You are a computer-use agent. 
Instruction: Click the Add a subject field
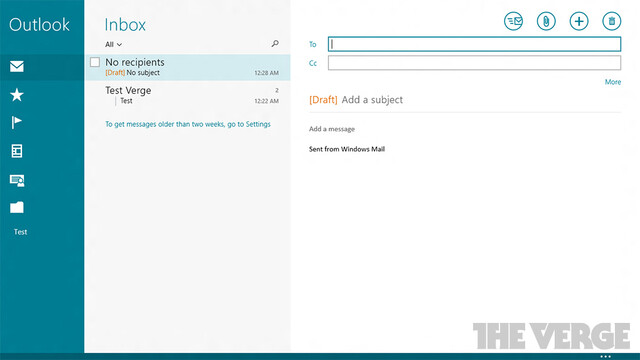tap(372, 100)
